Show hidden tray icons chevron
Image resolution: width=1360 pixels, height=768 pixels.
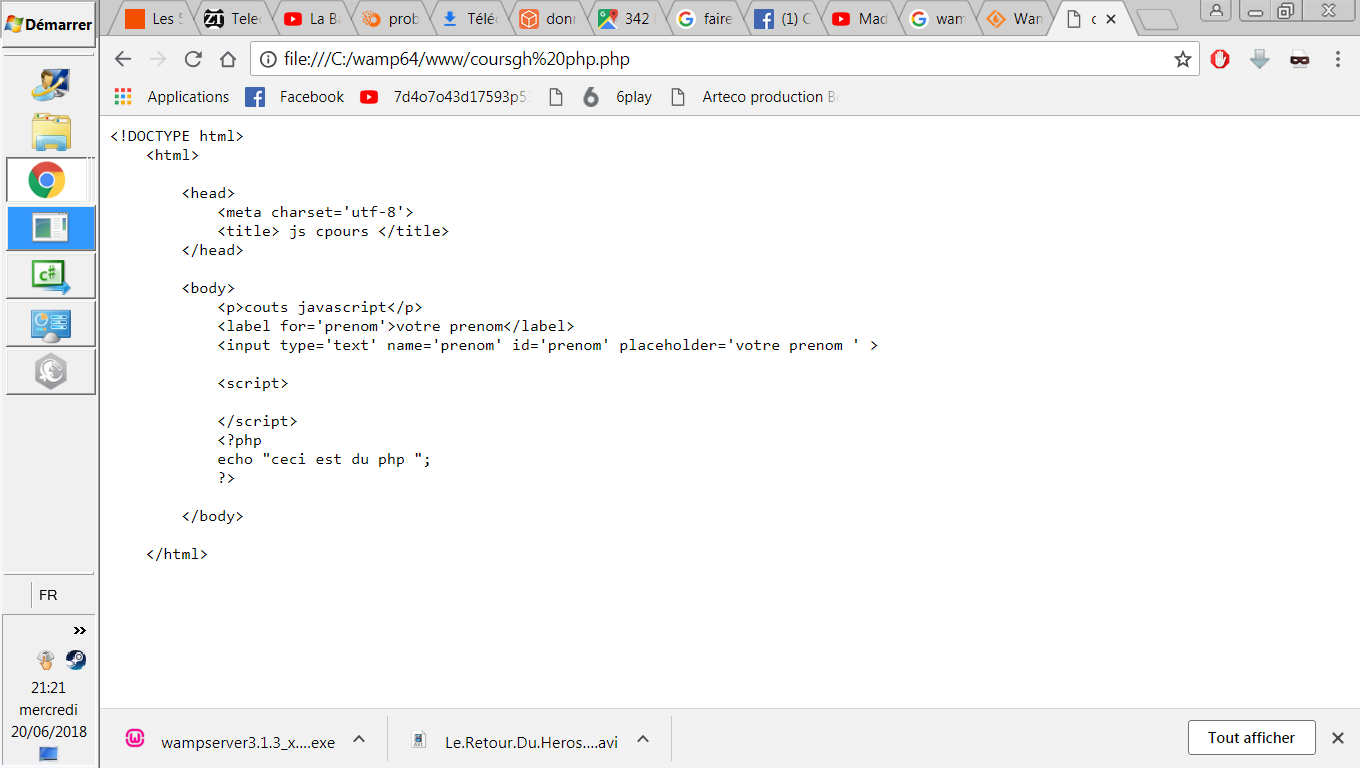(x=79, y=630)
